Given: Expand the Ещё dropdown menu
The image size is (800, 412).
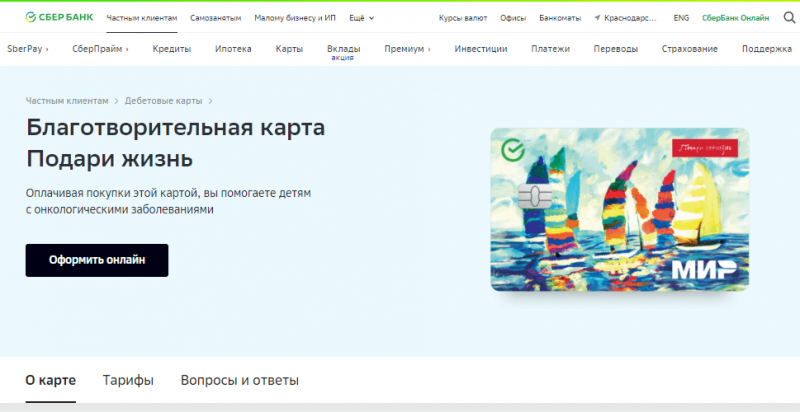Looking at the screenshot, I should click(361, 18).
